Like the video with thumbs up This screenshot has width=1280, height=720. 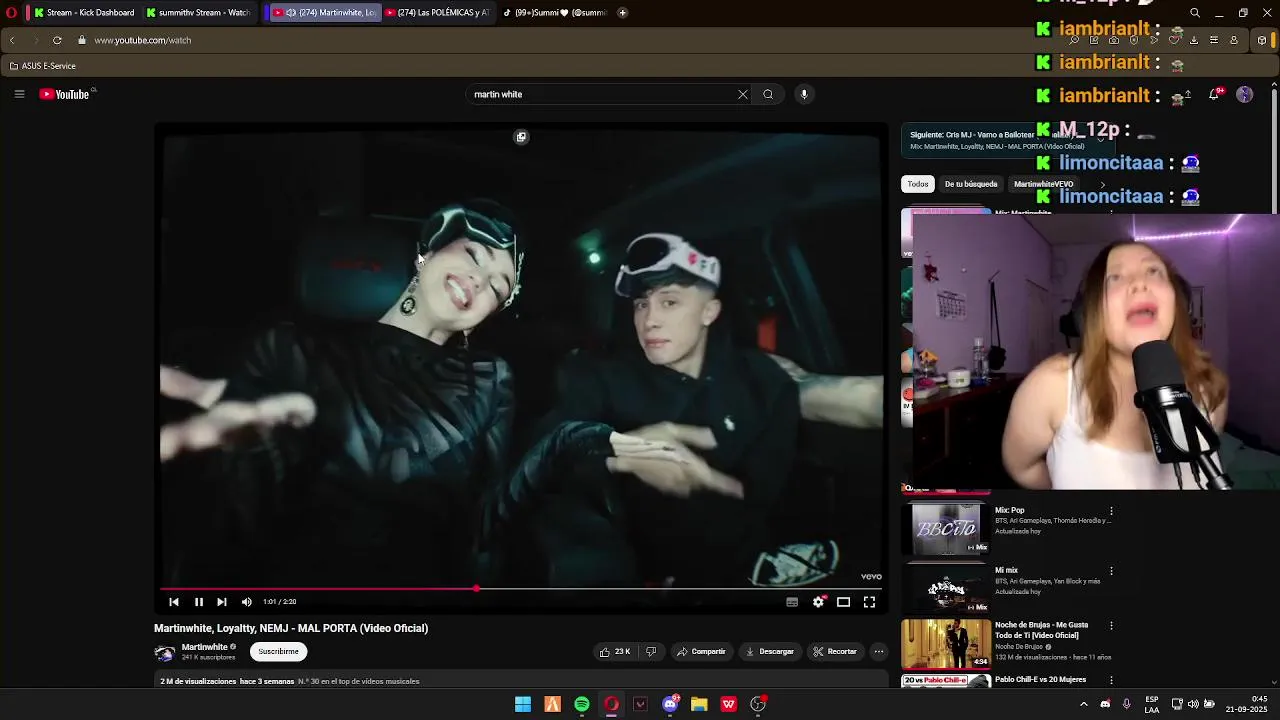click(x=614, y=651)
